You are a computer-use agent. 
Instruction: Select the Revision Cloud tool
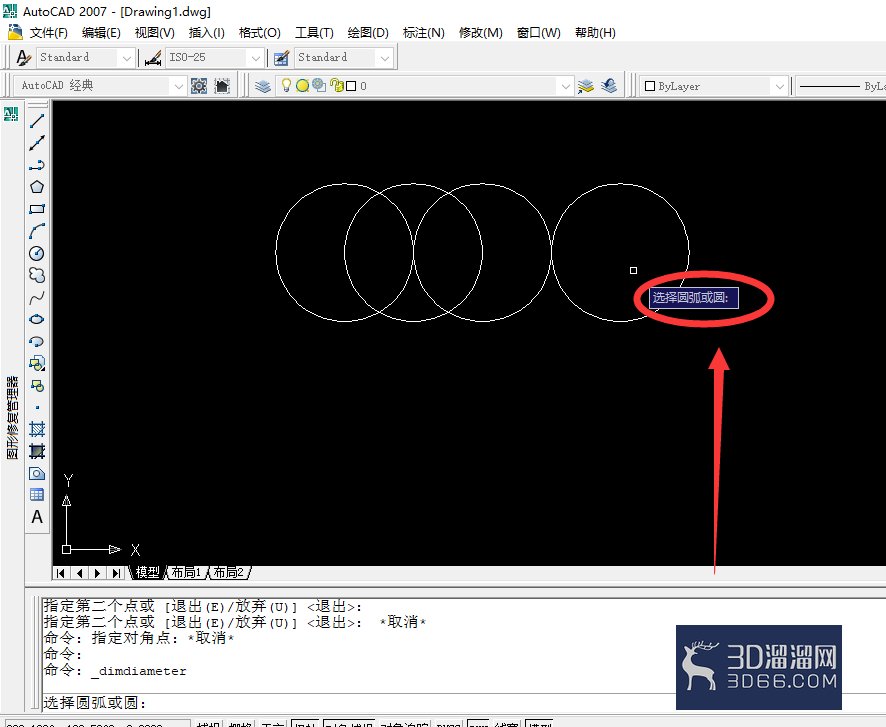point(37,275)
